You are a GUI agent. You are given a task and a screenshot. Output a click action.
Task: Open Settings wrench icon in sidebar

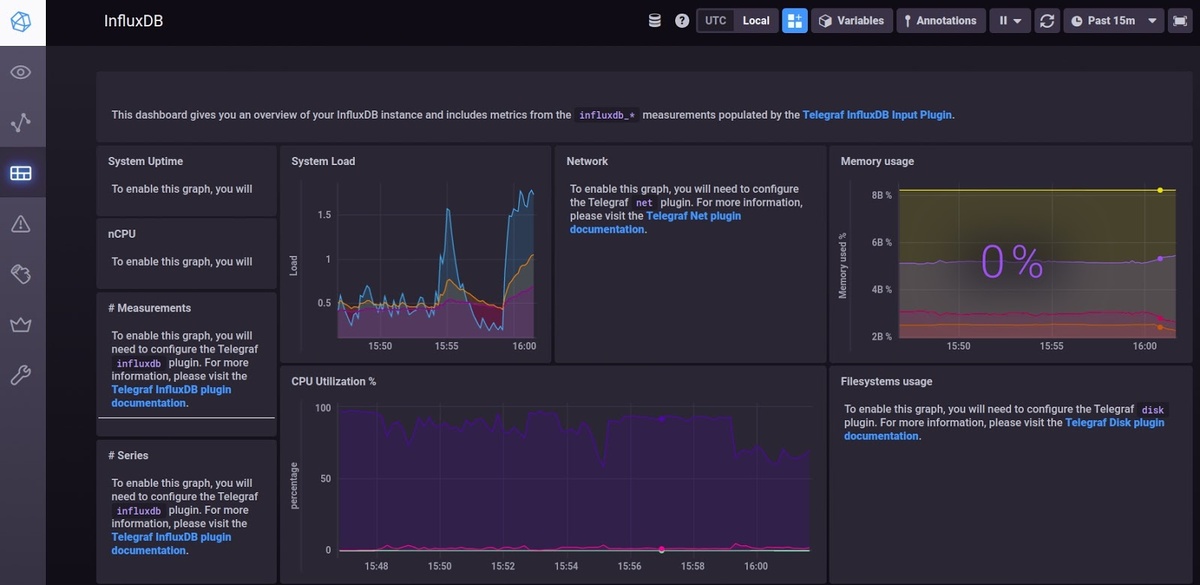pyautogui.click(x=21, y=375)
